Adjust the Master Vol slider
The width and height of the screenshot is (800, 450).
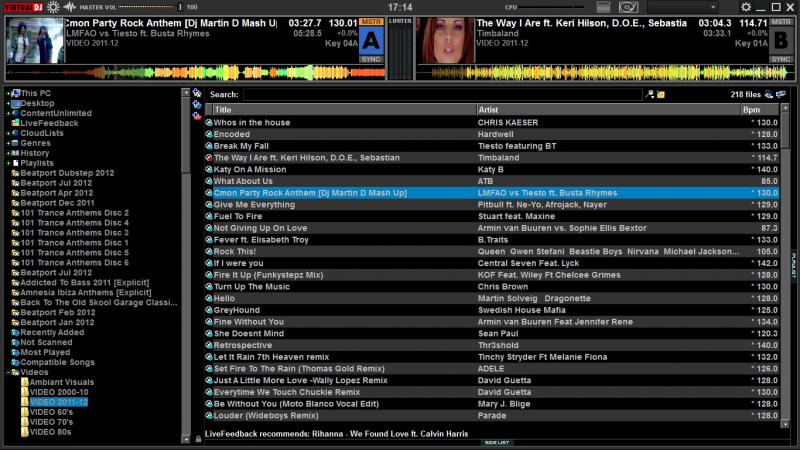tap(150, 7)
